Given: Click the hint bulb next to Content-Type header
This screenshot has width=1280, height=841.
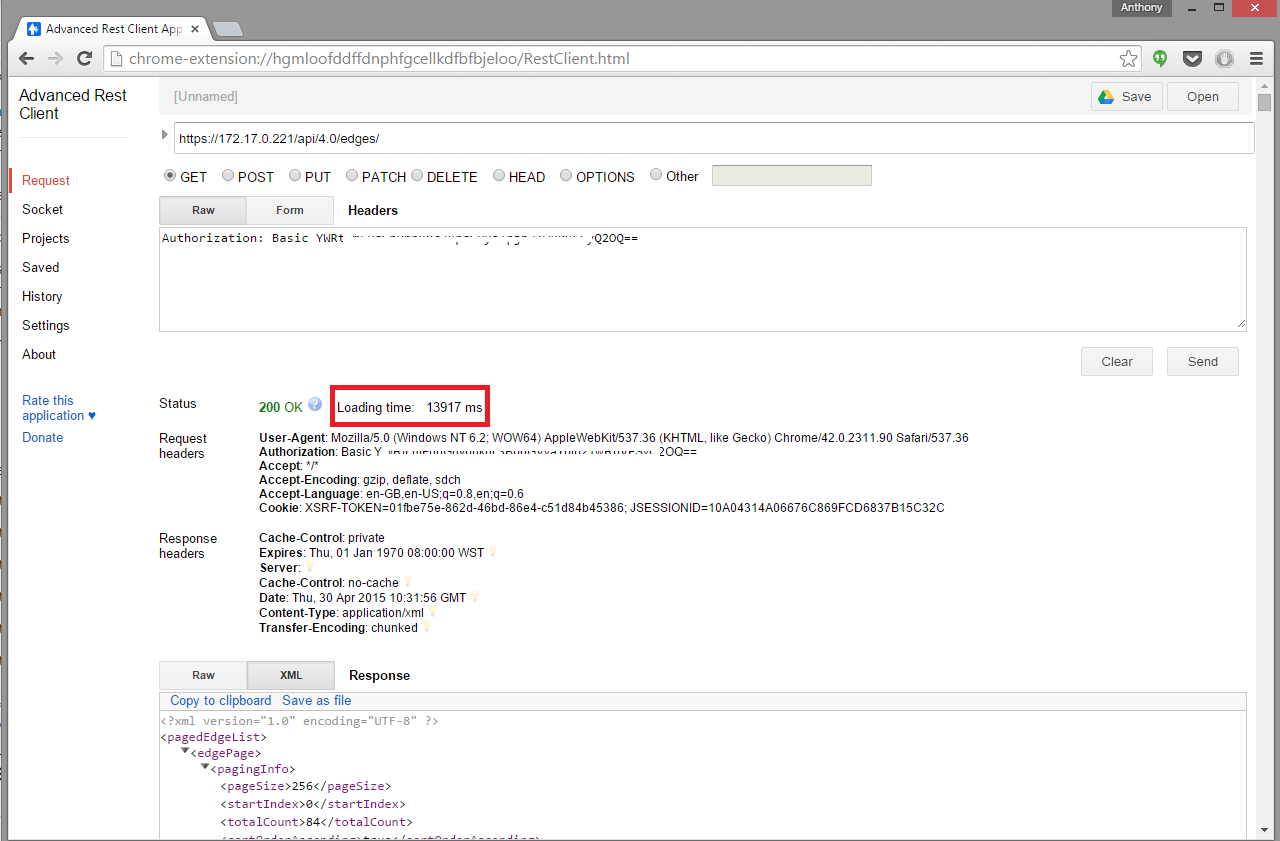Looking at the screenshot, I should point(432,612).
